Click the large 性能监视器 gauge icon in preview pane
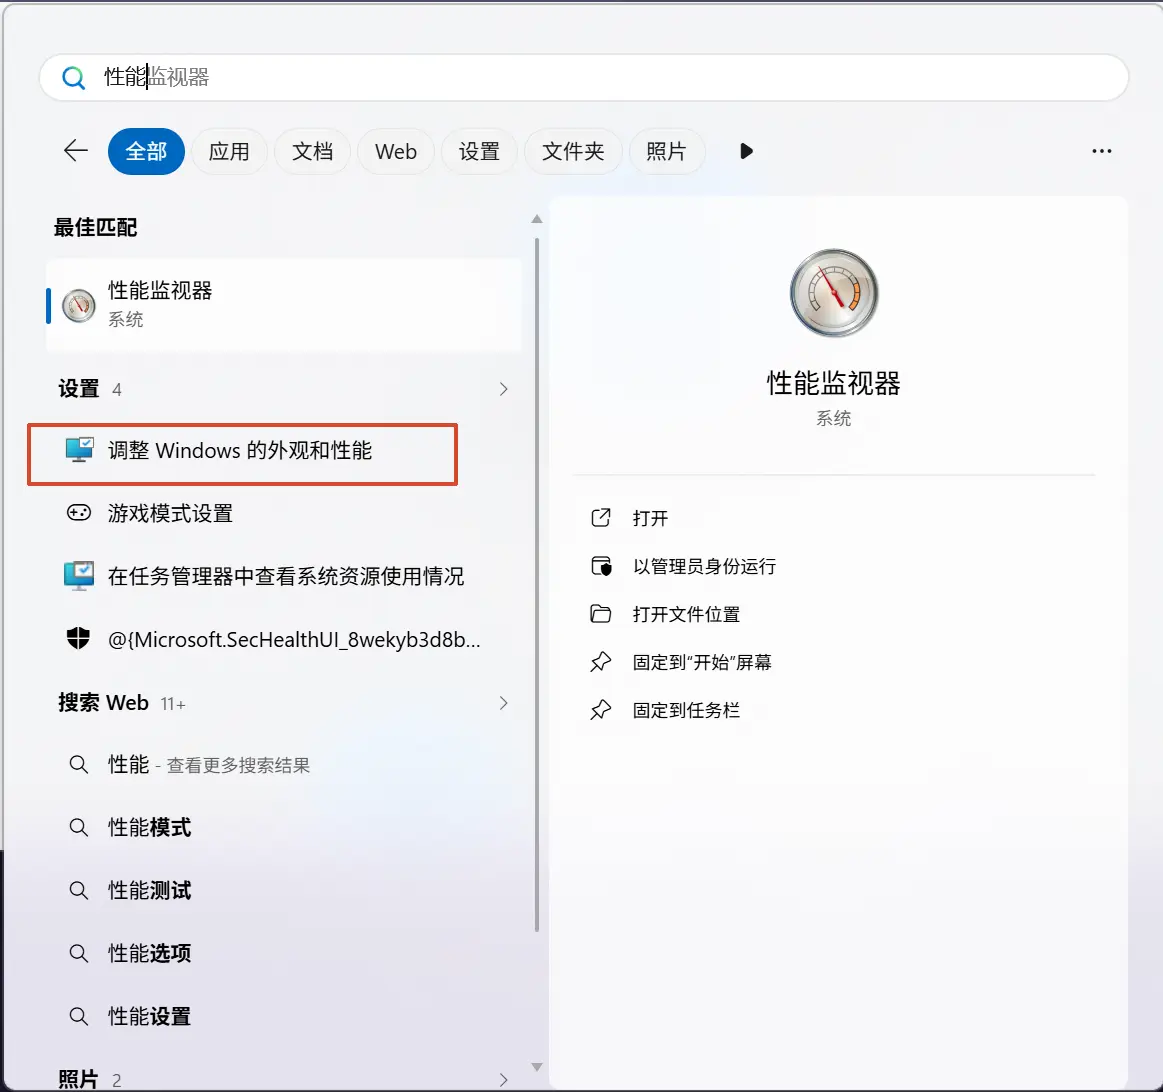This screenshot has height=1092, width=1163. 834,293
